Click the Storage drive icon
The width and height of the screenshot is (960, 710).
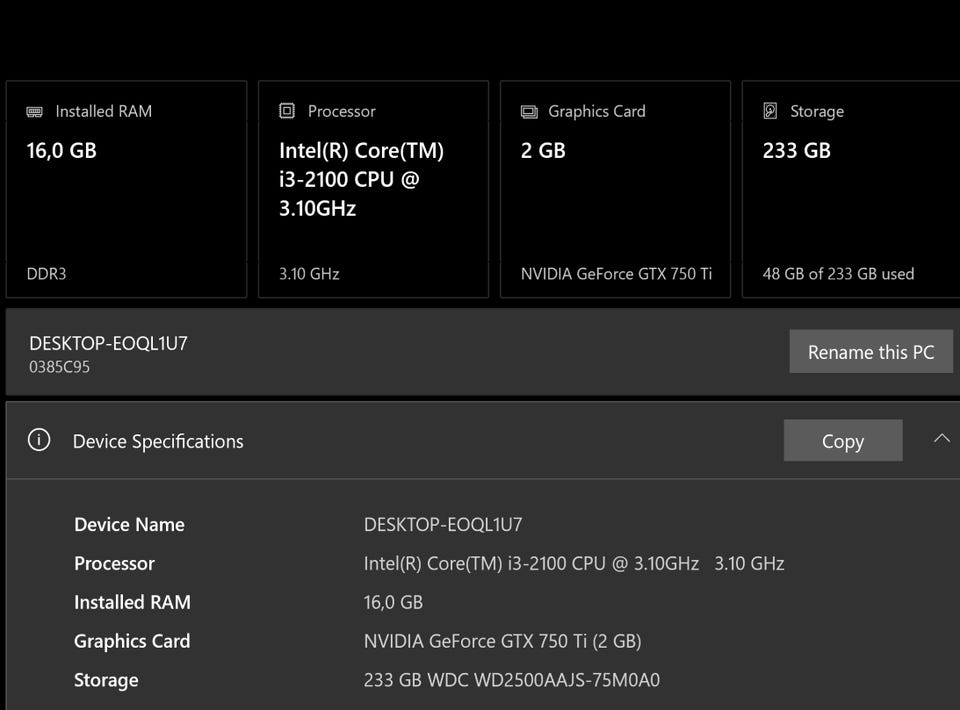pyautogui.click(x=770, y=112)
